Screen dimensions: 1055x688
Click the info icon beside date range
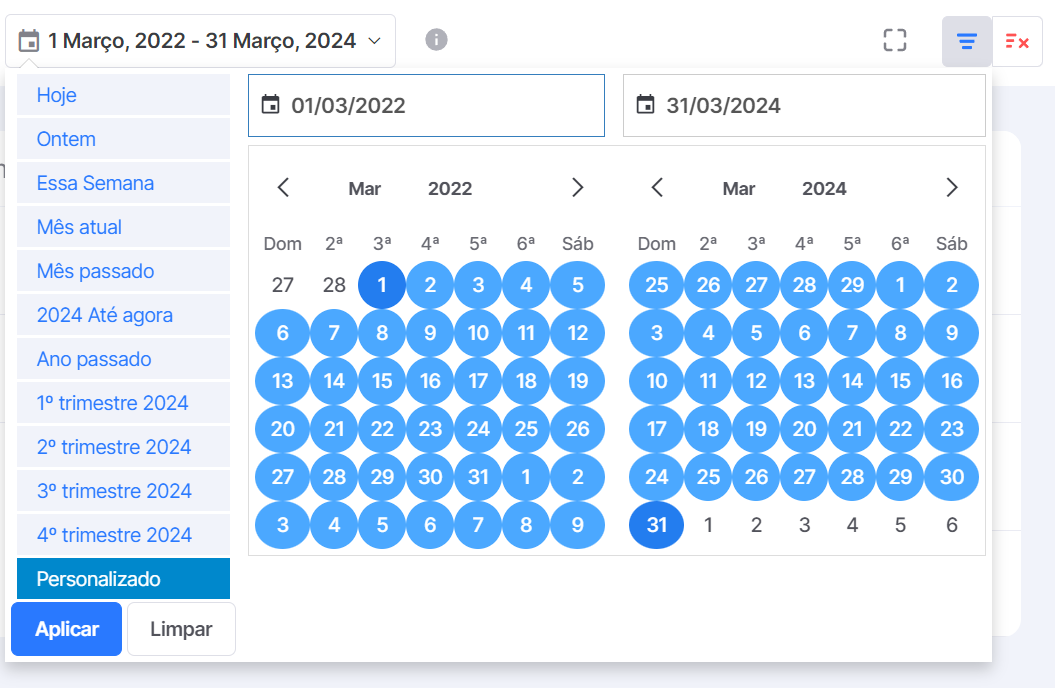pos(436,40)
